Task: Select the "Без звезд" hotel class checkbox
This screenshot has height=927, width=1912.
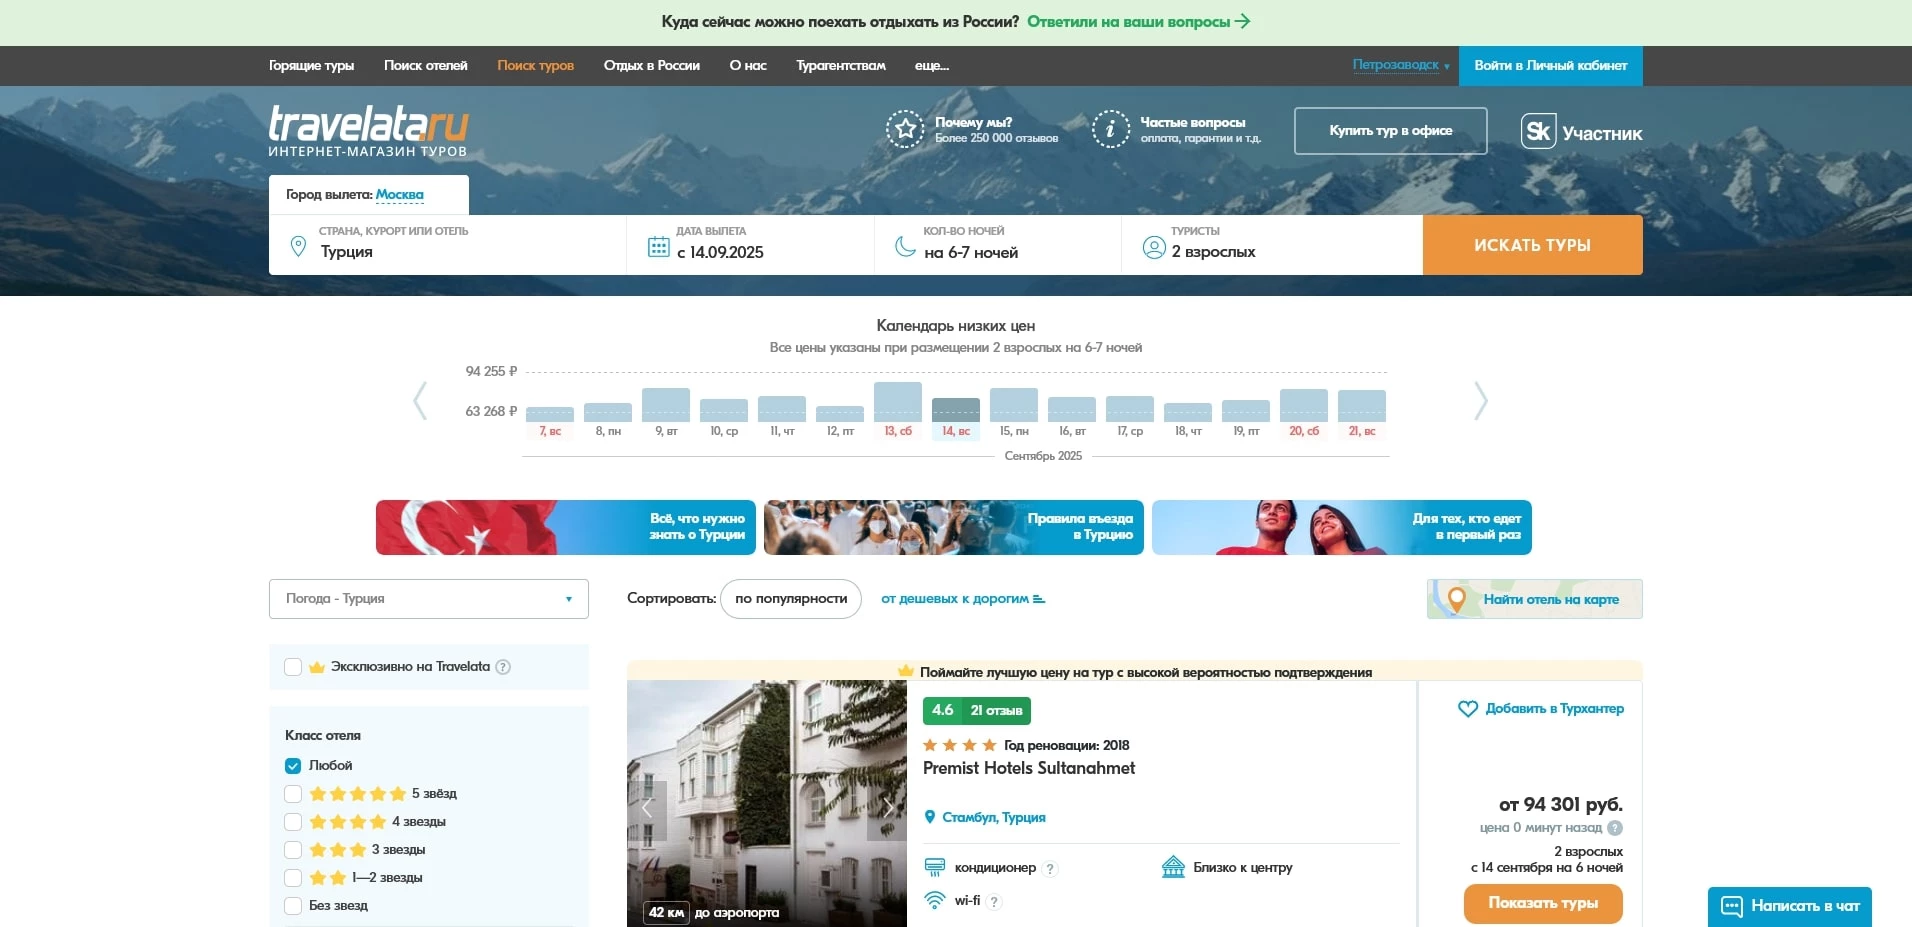Action: coord(293,906)
